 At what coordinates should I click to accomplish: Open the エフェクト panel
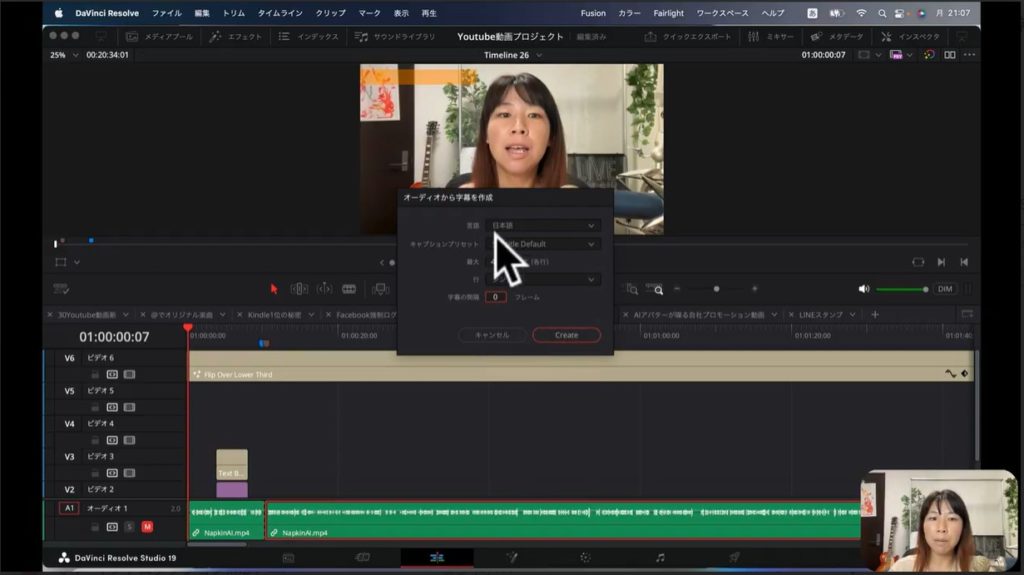(x=236, y=37)
